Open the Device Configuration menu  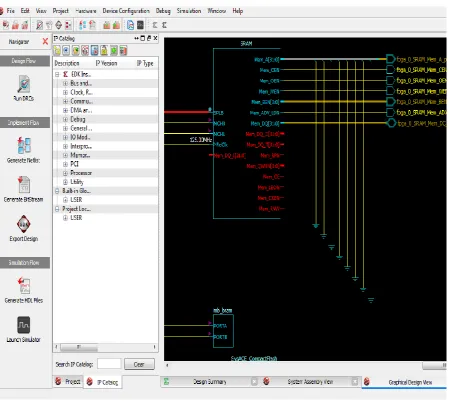(x=126, y=11)
